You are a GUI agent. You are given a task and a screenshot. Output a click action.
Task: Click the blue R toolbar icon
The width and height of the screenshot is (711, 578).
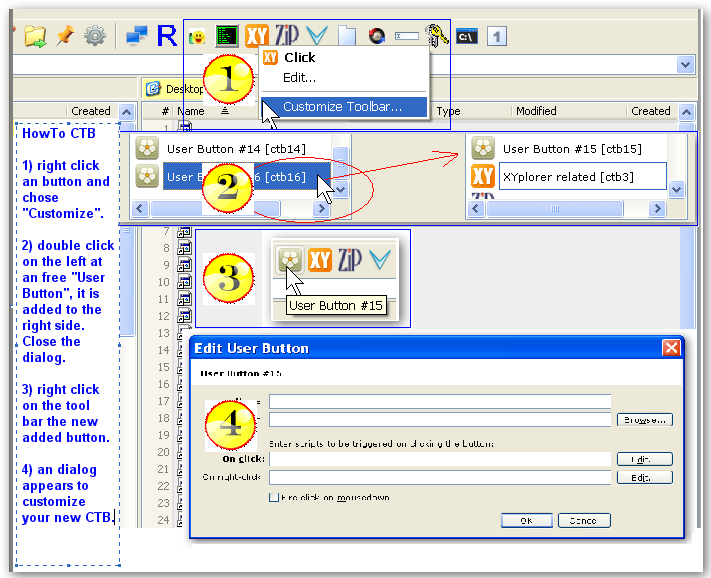point(166,36)
